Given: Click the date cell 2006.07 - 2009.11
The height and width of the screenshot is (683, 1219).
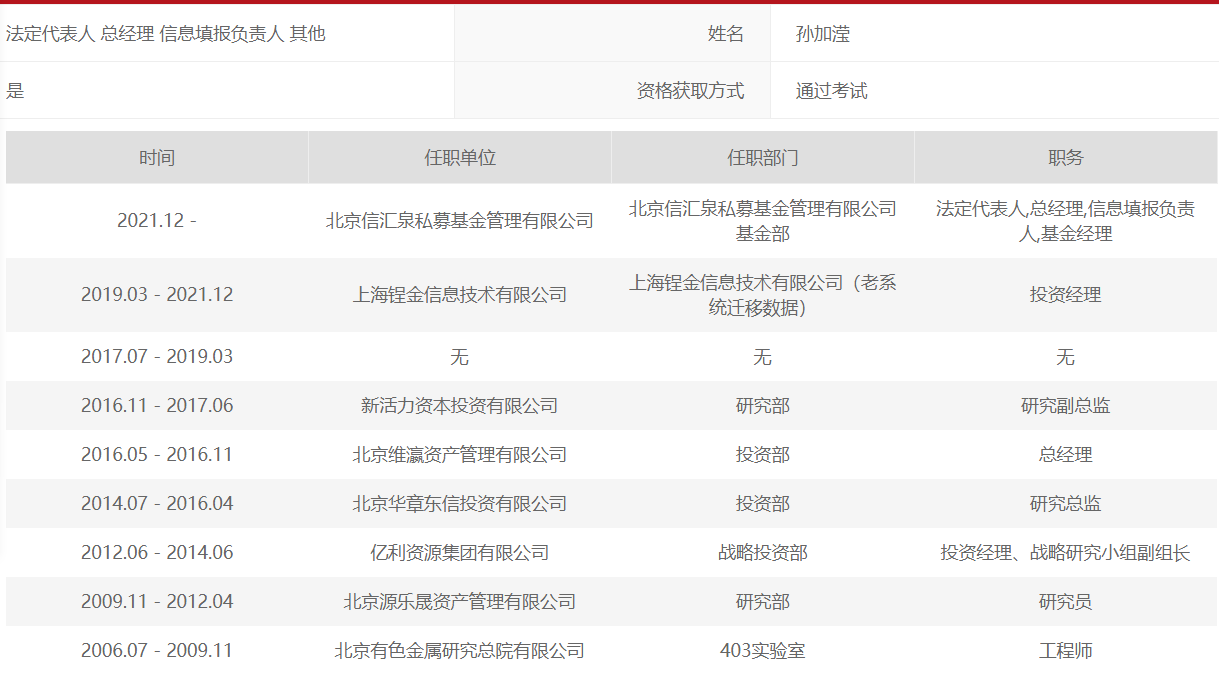Looking at the screenshot, I should coord(157,651).
